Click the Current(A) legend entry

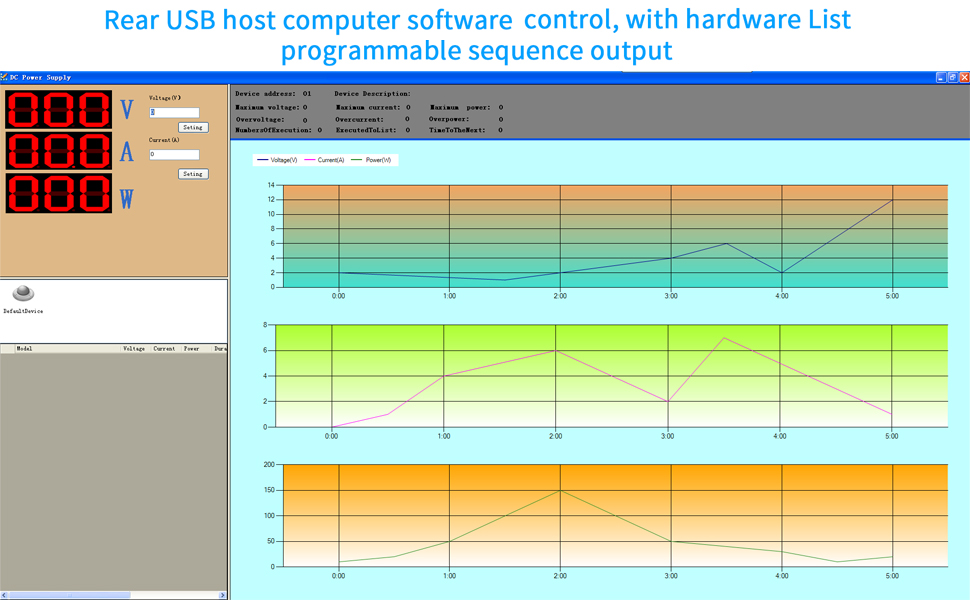324,160
